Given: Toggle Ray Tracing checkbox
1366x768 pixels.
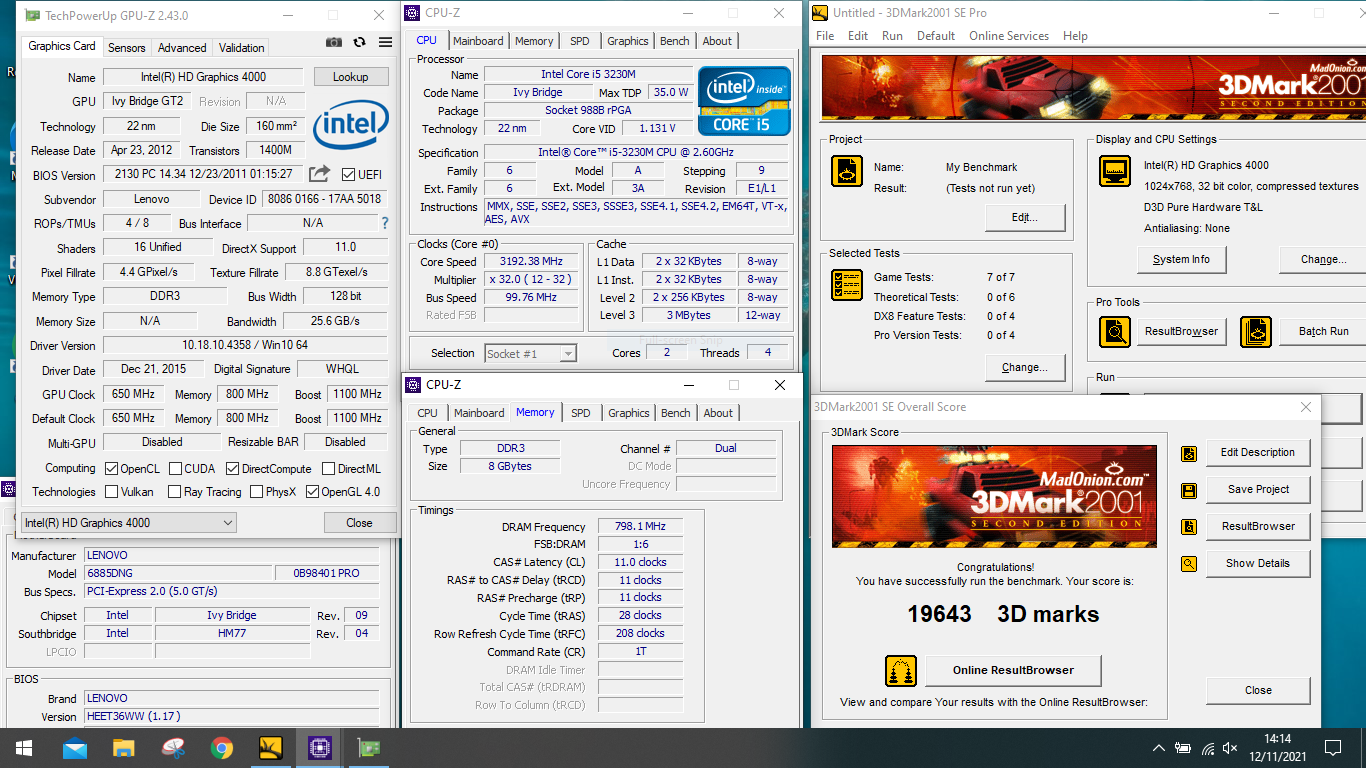Looking at the screenshot, I should pos(174,492).
